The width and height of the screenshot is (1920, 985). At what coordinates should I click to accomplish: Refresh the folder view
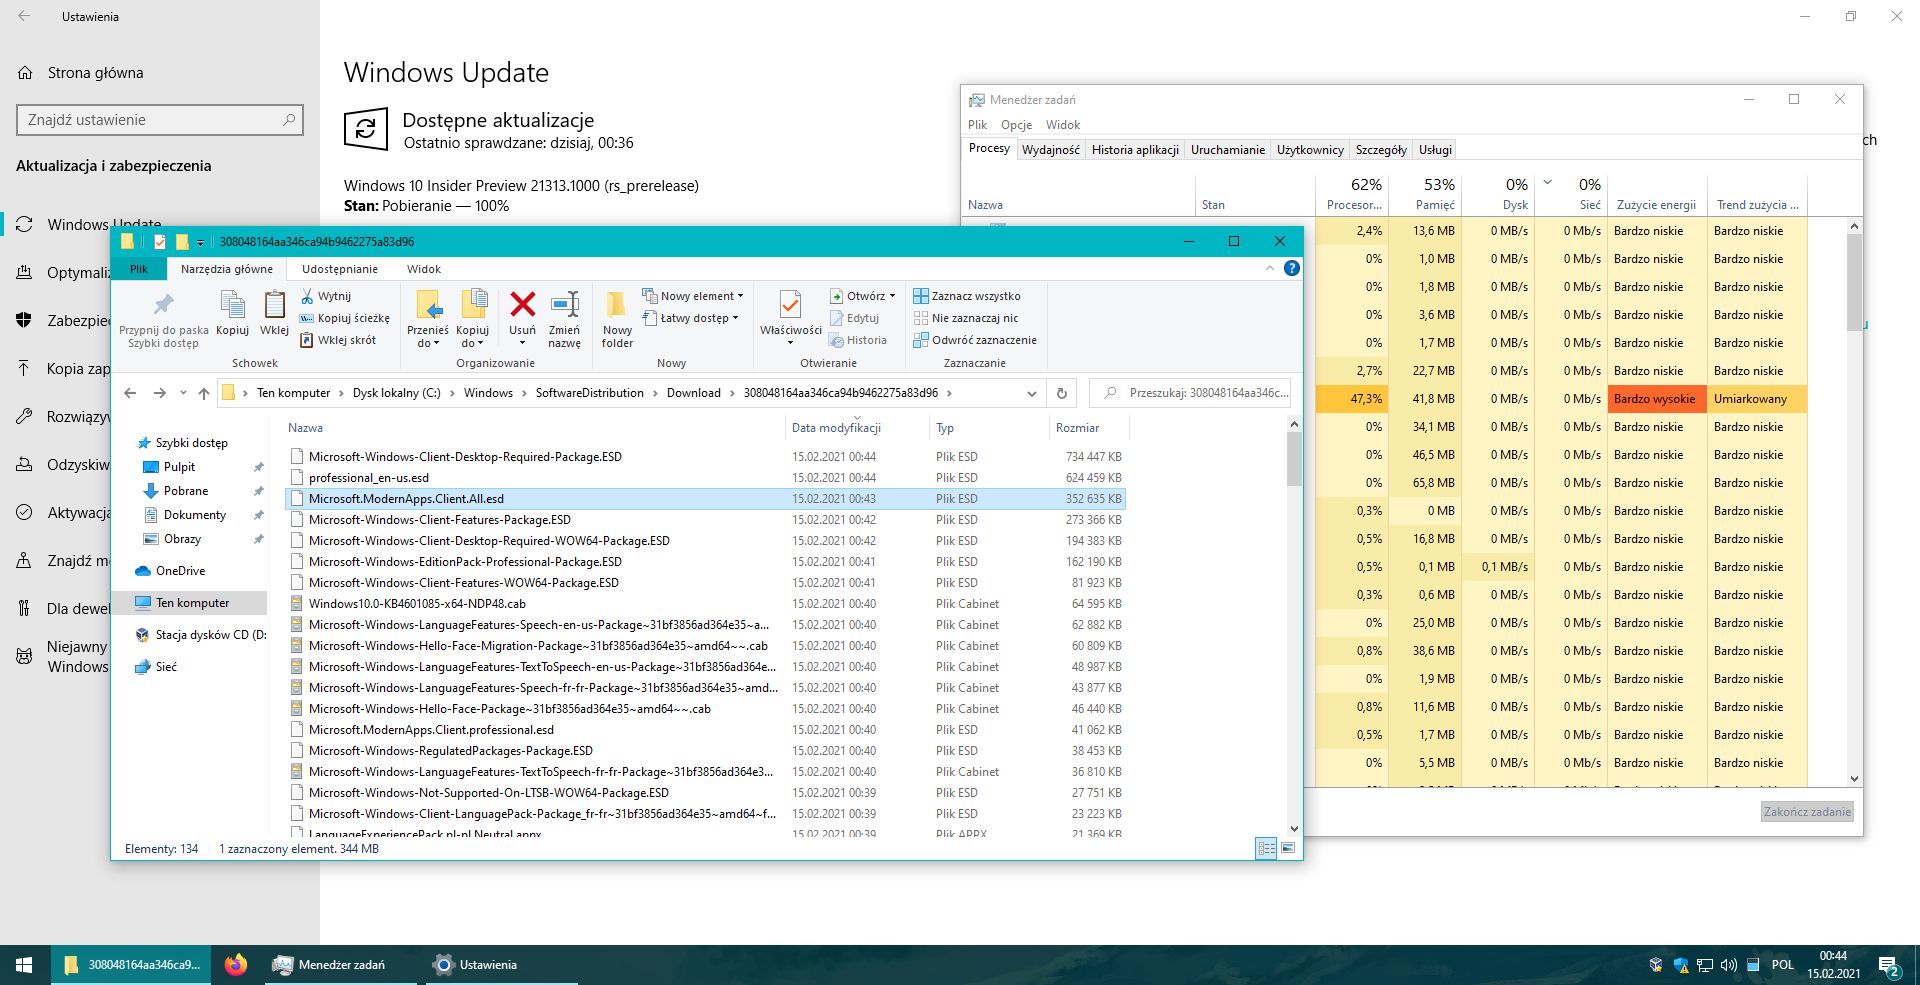tap(1062, 393)
